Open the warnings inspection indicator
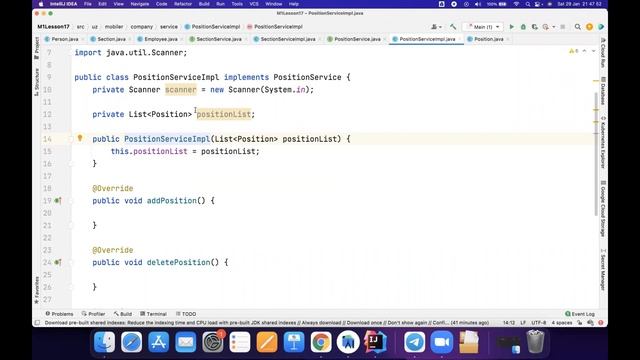The image size is (640, 360). (x=573, y=51)
